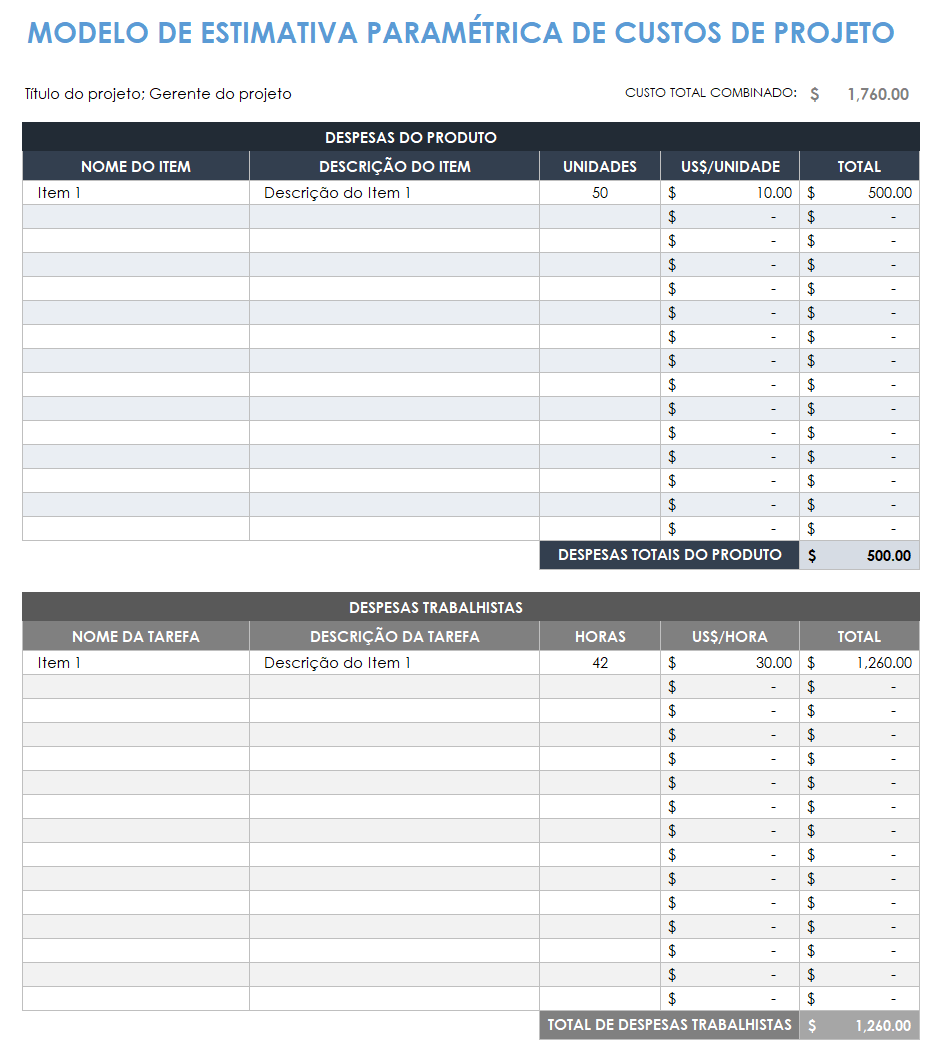Screen dimensions: 940x1046
Task: Select the DESPESAS DO PRODUTO section header
Action: 470,137
